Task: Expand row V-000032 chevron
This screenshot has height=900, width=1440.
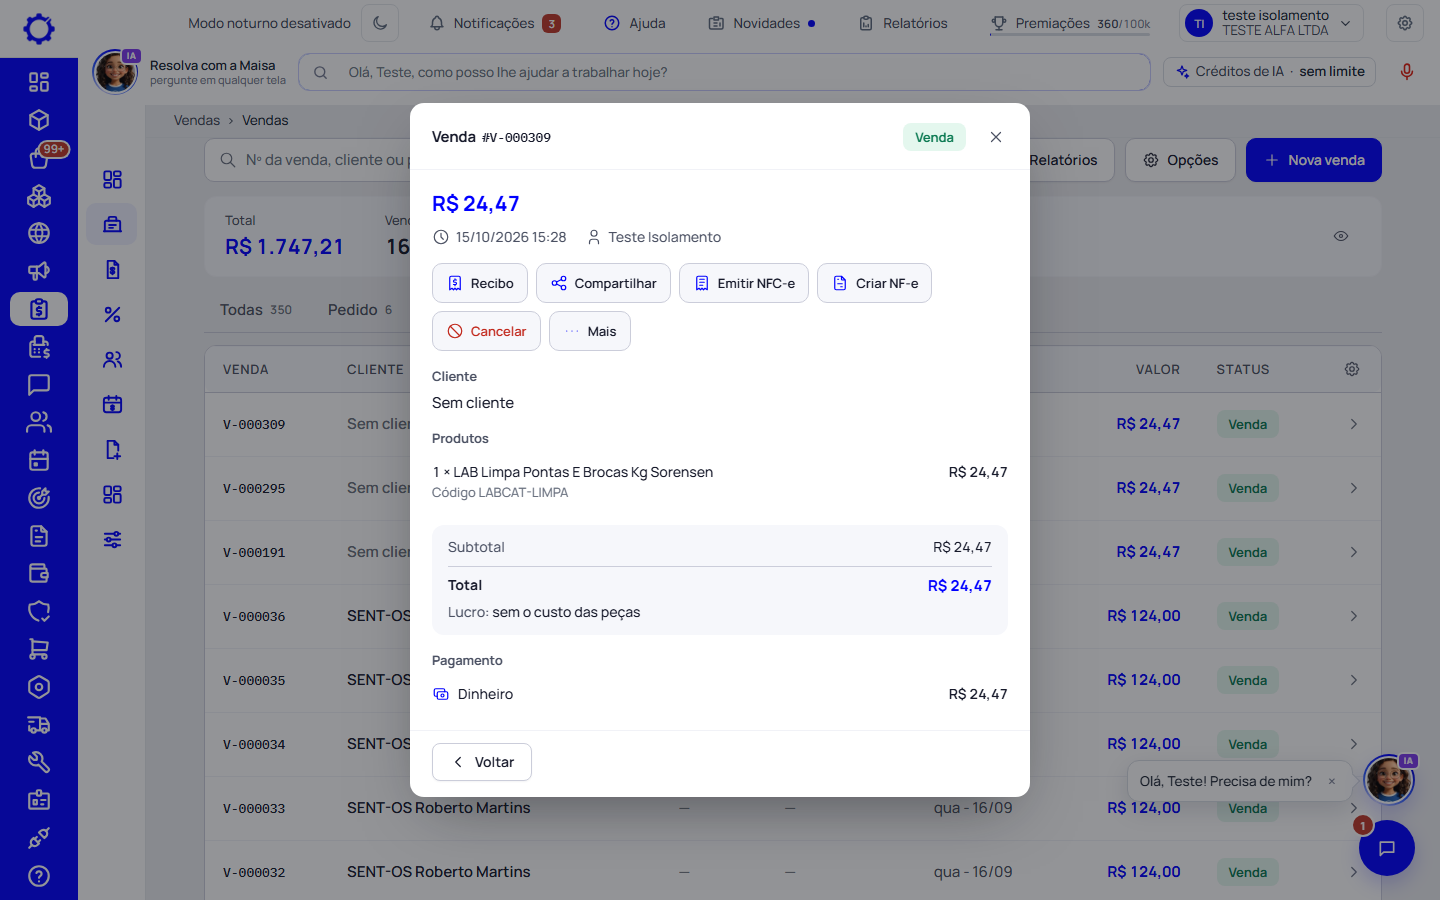Action: coord(1354,872)
